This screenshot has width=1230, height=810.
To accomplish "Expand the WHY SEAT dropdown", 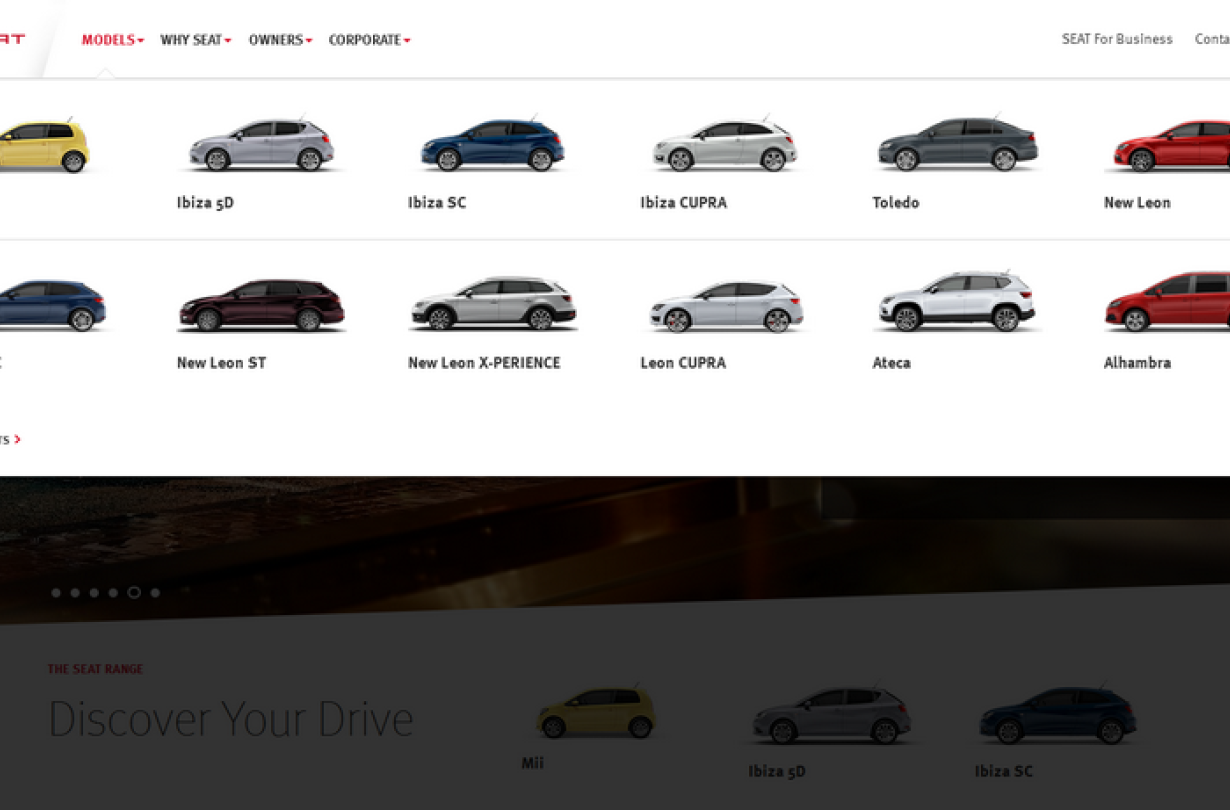I will (195, 40).
